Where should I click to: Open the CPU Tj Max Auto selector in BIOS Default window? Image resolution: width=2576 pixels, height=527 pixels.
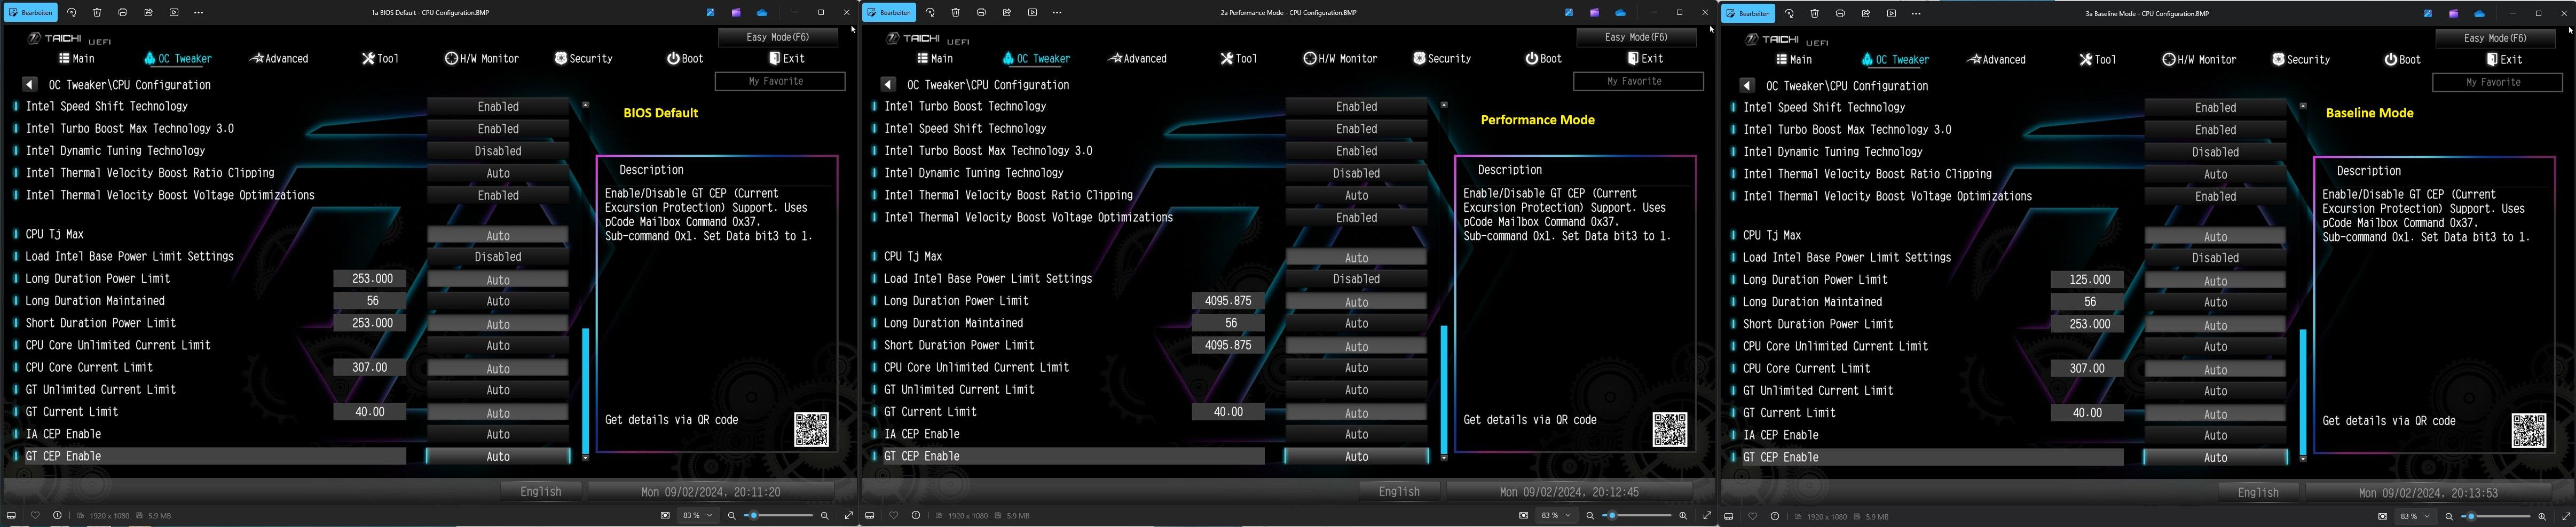(x=498, y=235)
